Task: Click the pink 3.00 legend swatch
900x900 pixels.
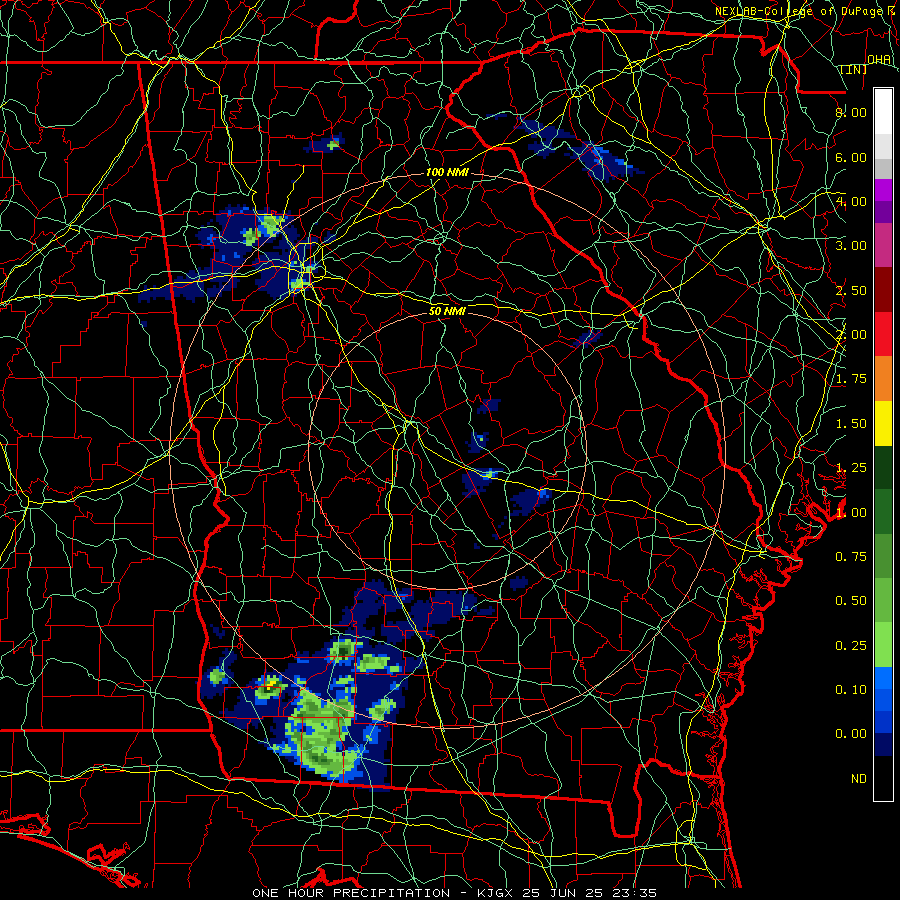Action: [x=883, y=245]
